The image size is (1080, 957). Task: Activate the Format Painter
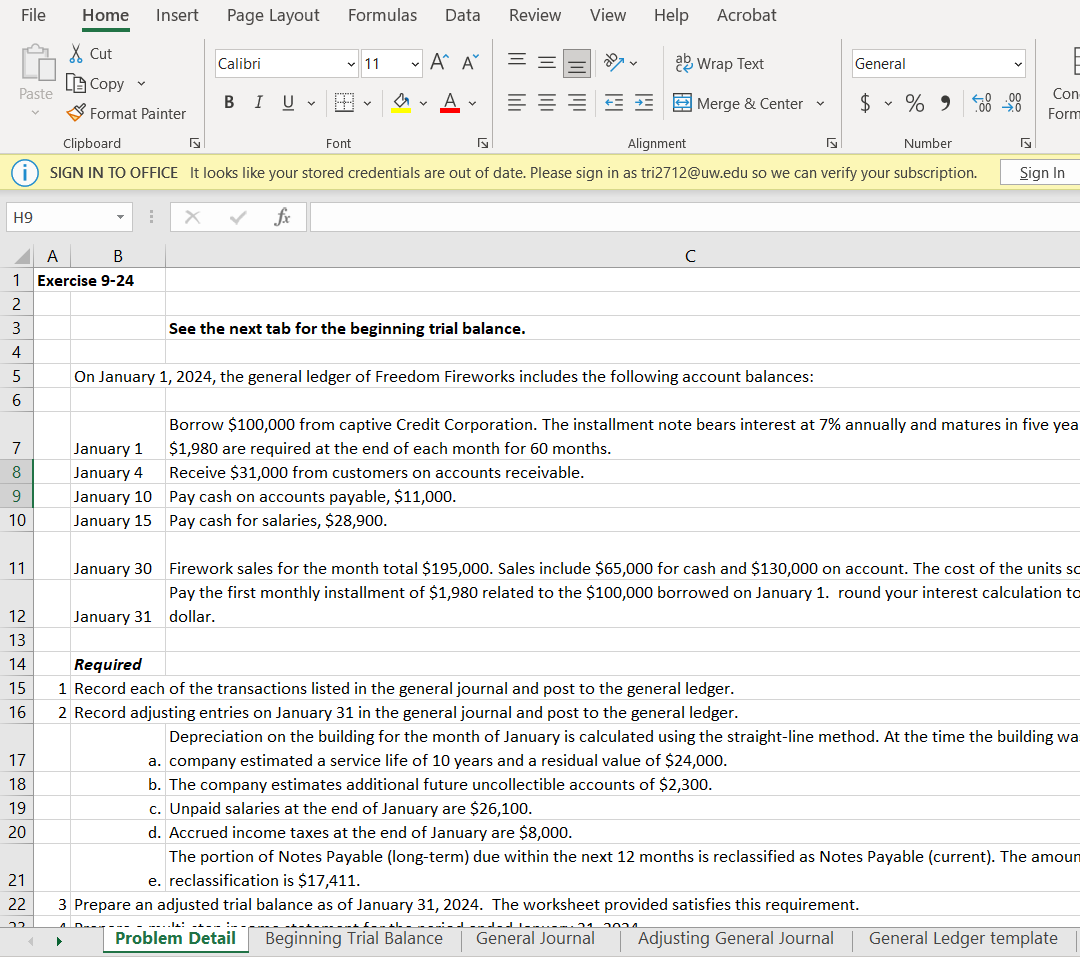(x=126, y=113)
